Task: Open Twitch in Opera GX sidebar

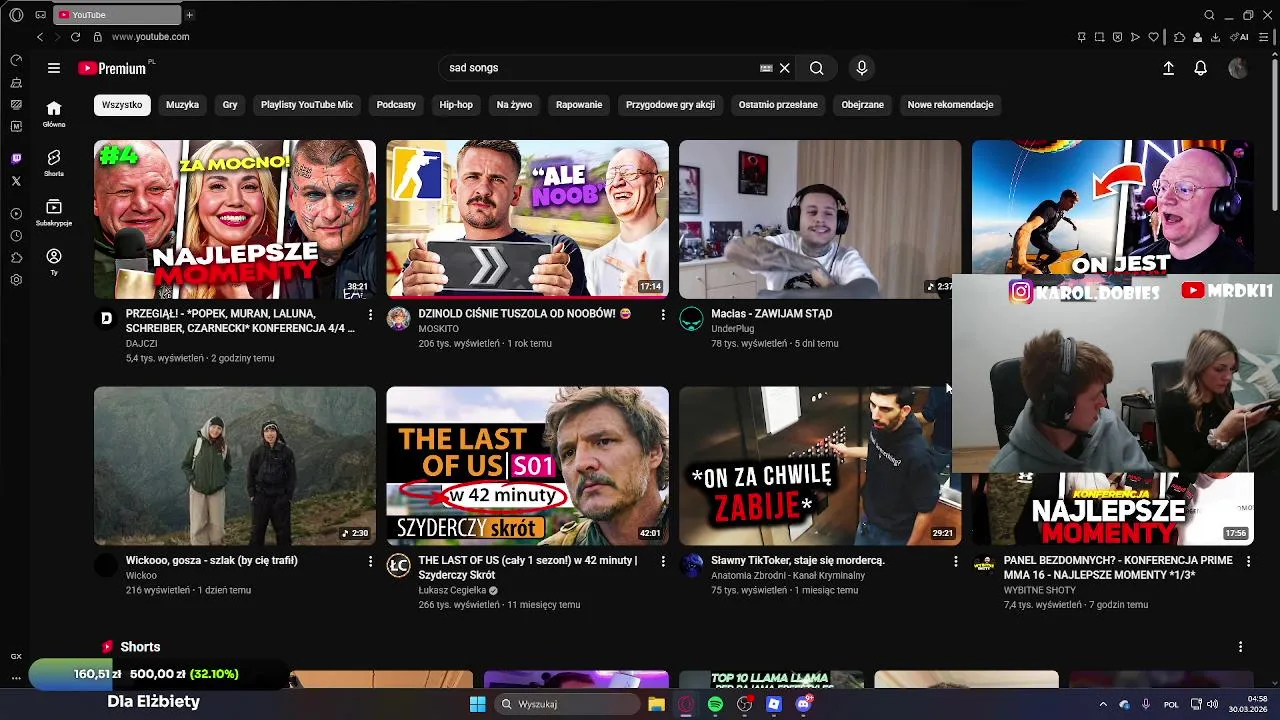Action: 16,159
